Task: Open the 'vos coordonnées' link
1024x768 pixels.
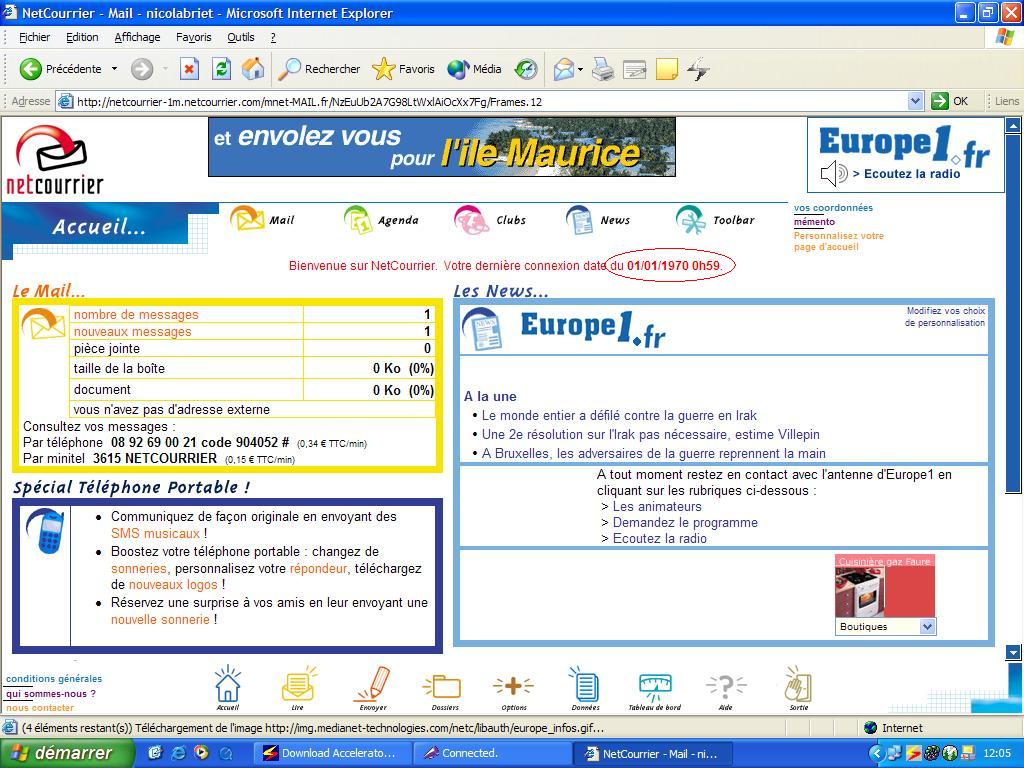Action: click(x=833, y=208)
